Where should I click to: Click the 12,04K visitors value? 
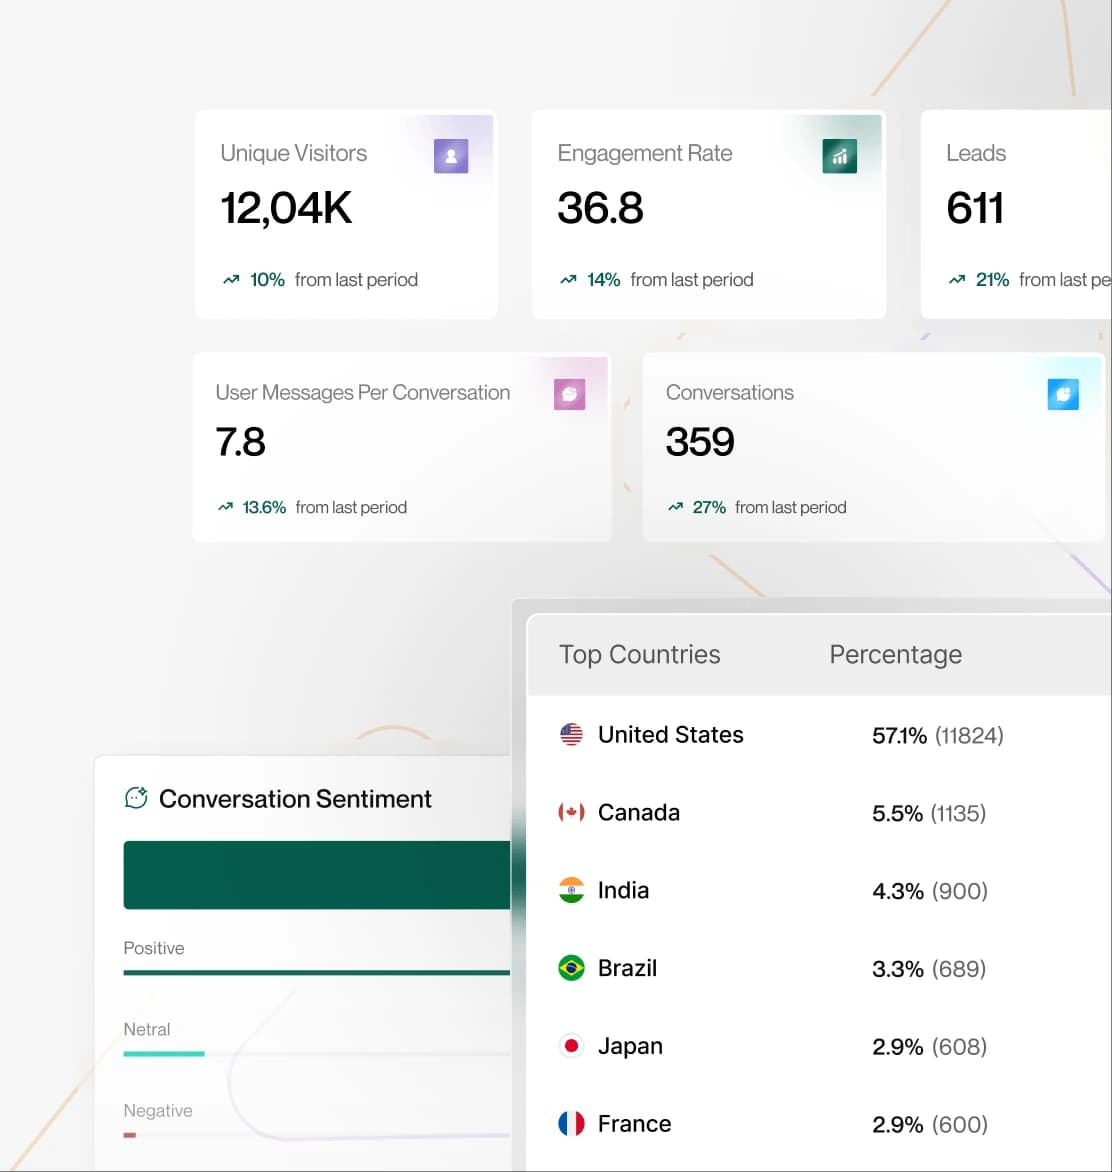pyautogui.click(x=285, y=207)
